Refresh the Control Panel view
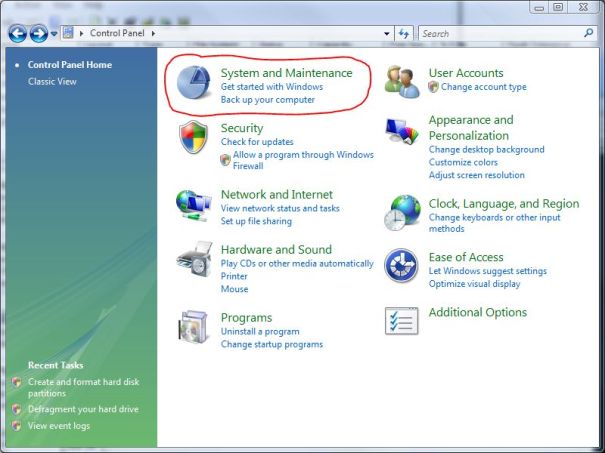 click(405, 34)
